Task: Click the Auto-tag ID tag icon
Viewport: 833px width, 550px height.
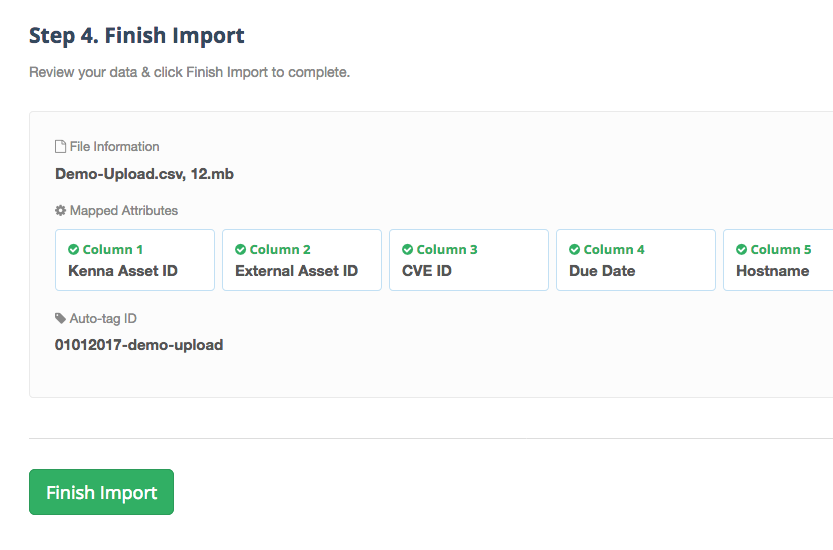Action: [61, 318]
